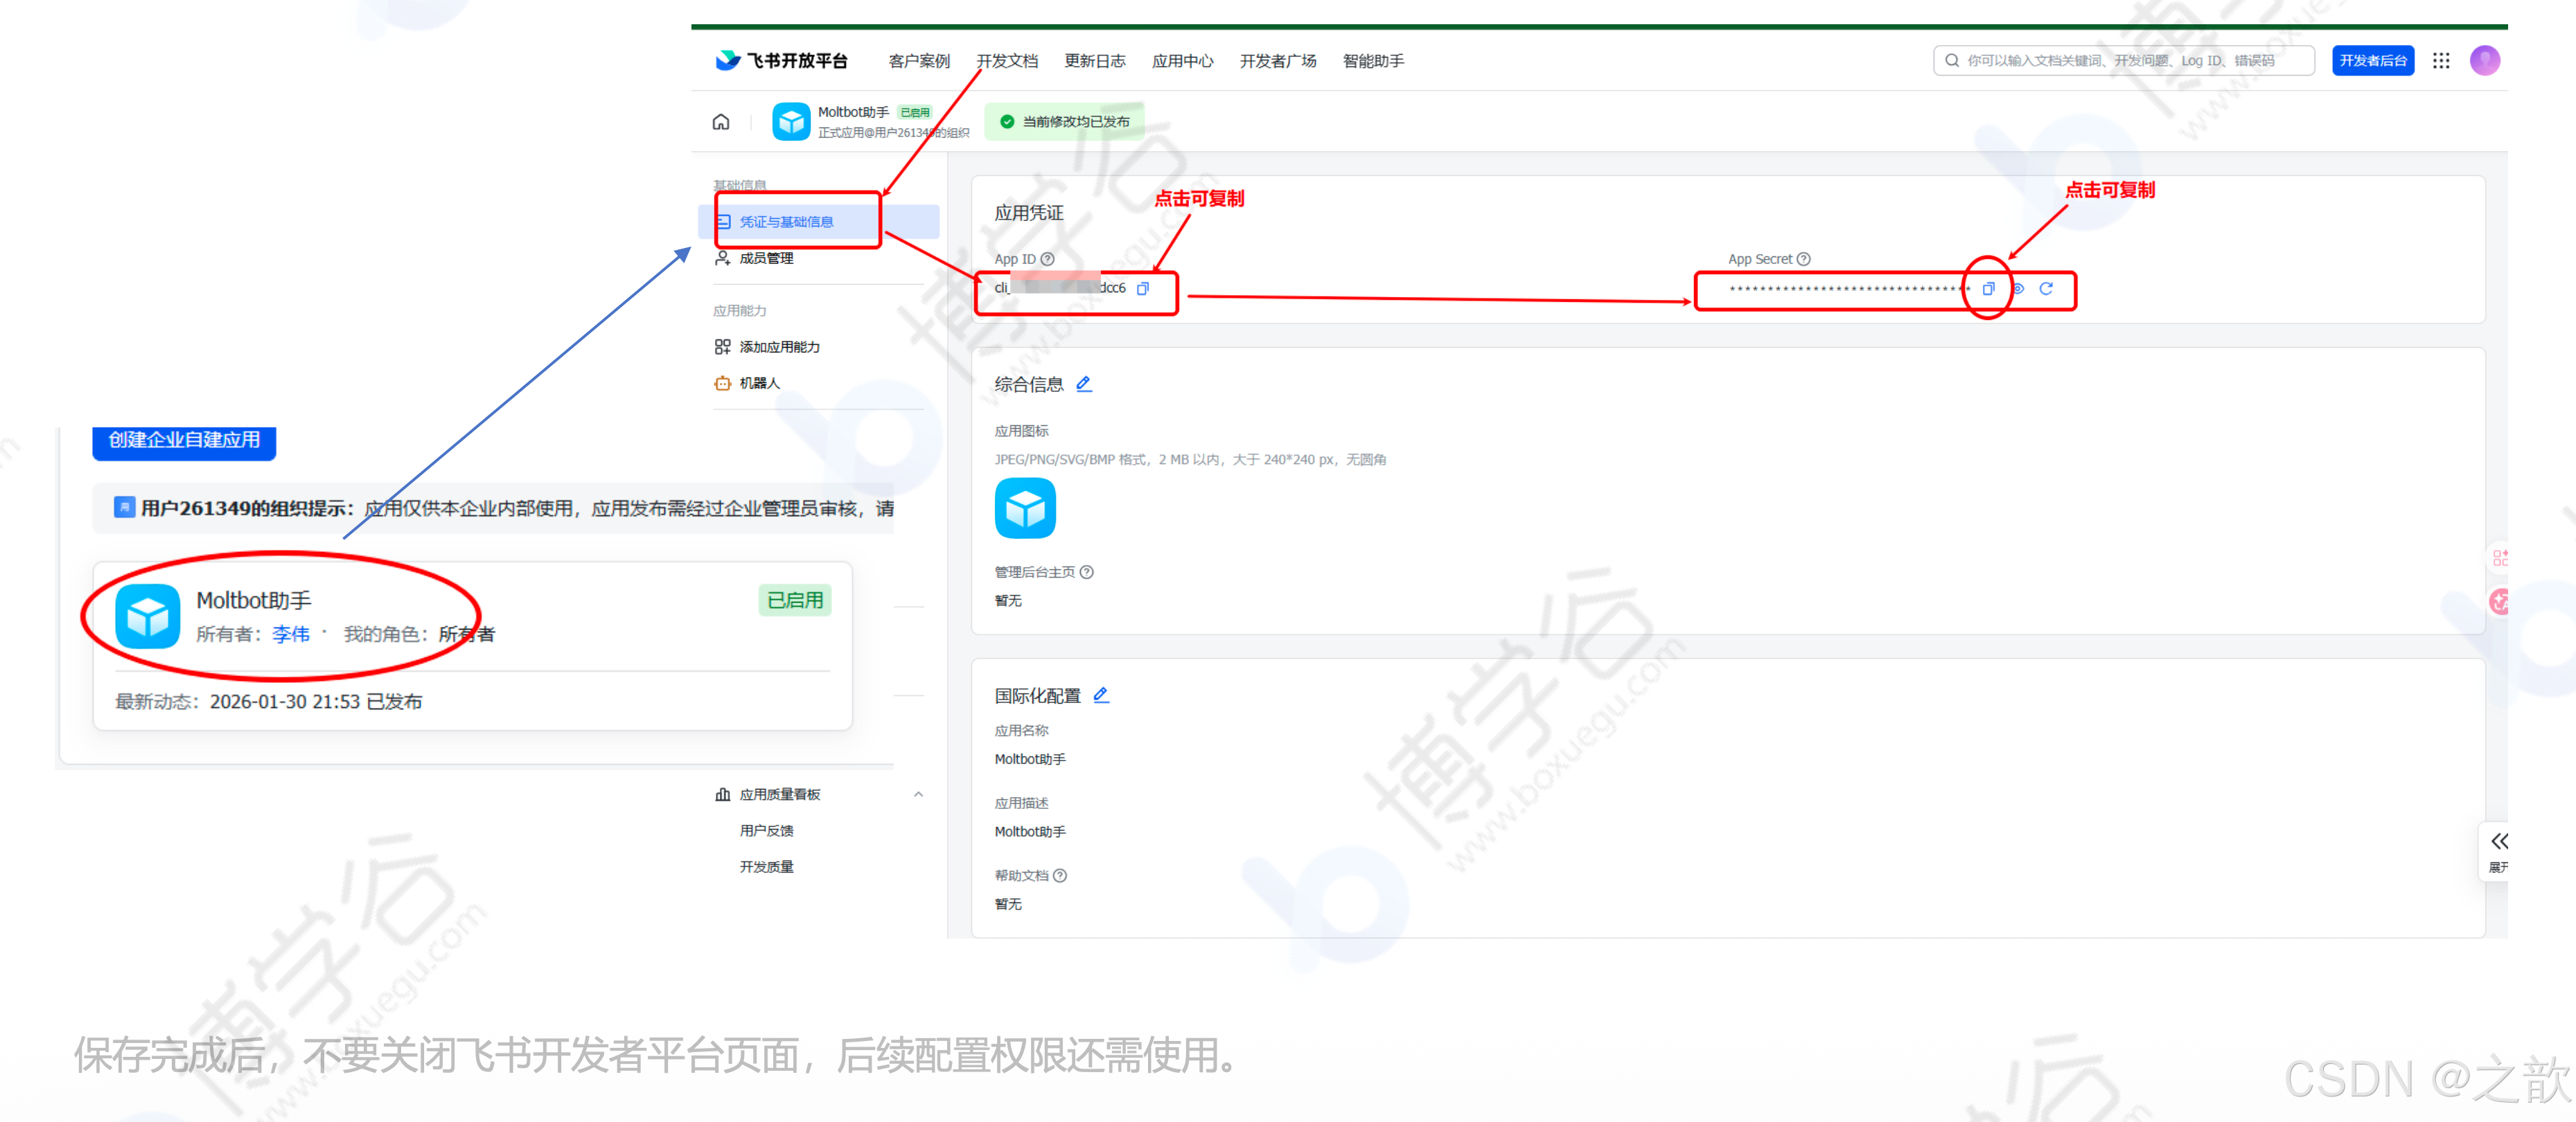Open the apps grid menu
2576x1122 pixels.
2441,61
